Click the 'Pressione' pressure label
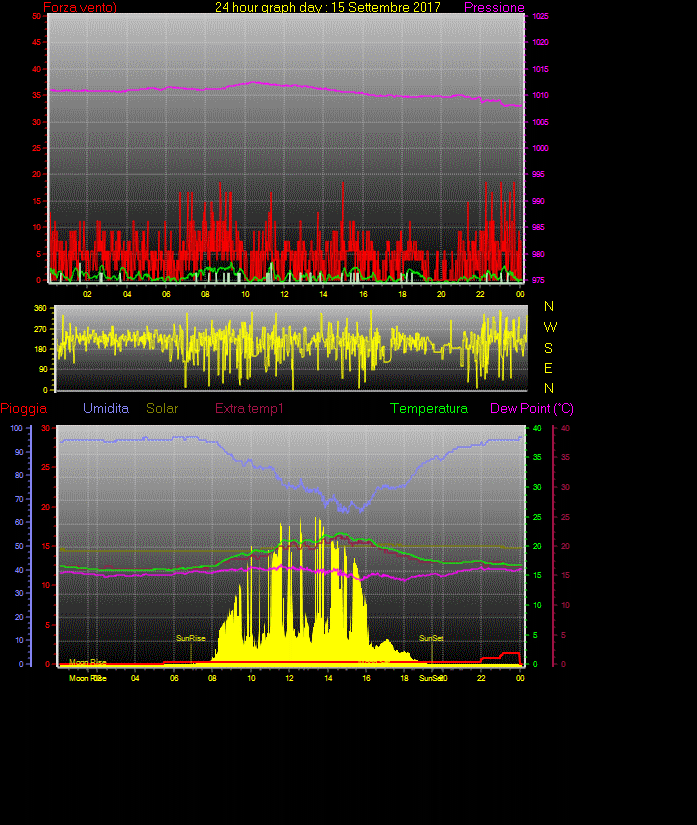The width and height of the screenshot is (697, 825). click(x=494, y=7)
